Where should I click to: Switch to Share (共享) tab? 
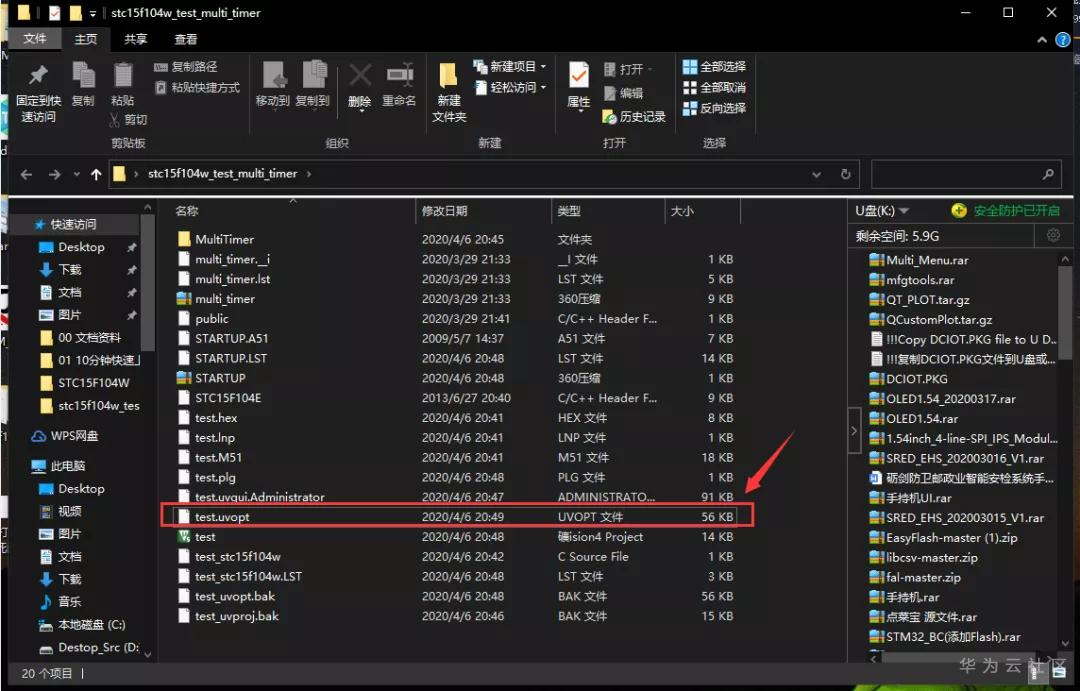pos(136,39)
